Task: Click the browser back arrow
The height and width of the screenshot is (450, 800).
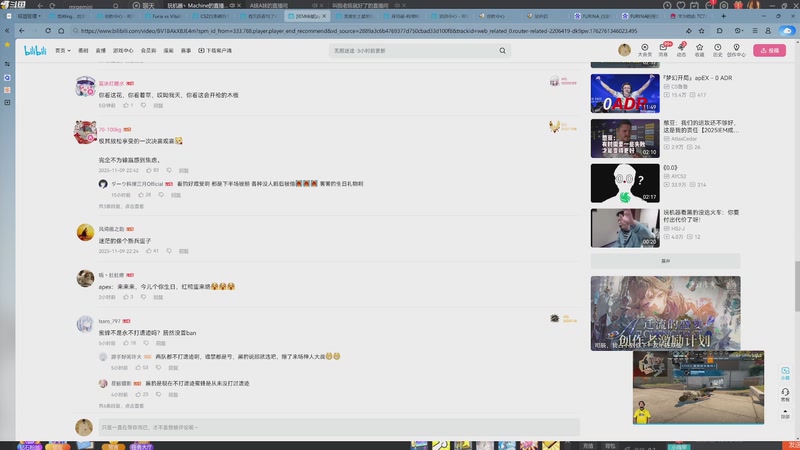Action: pyautogui.click(x=21, y=31)
